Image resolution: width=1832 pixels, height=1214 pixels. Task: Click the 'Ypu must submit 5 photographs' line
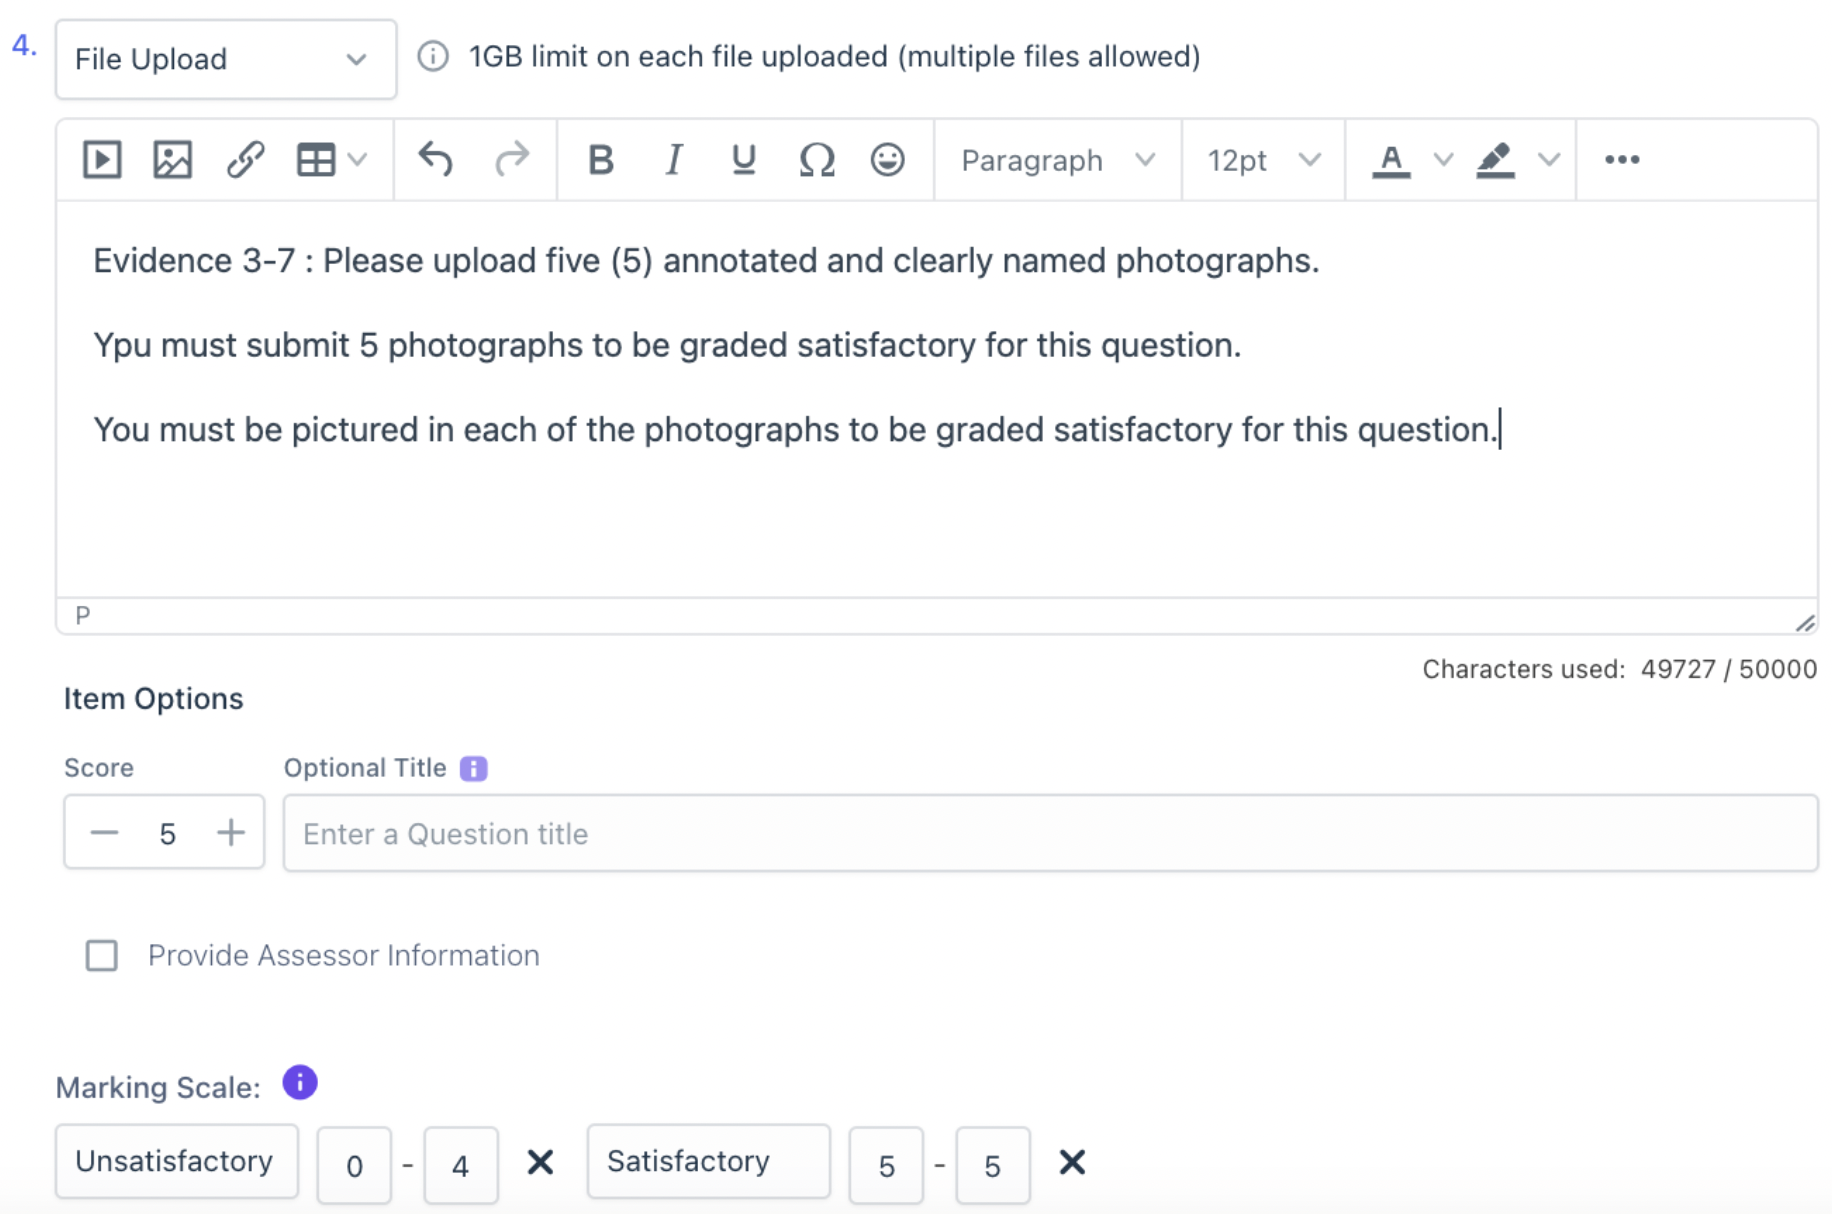point(667,345)
